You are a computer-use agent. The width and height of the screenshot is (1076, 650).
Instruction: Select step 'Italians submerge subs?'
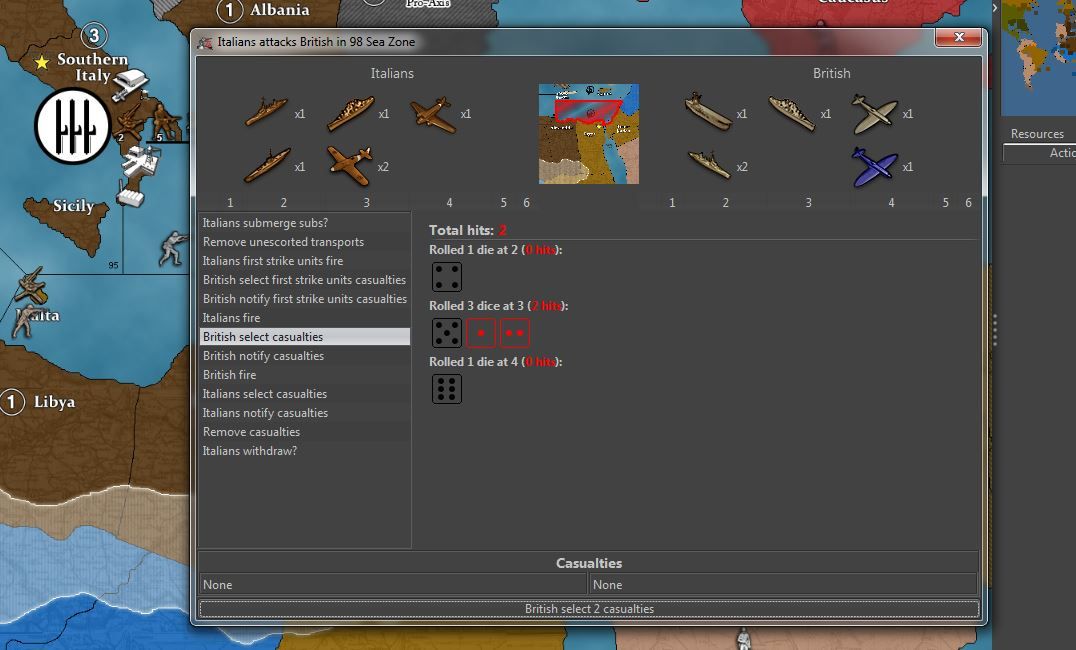(305, 222)
